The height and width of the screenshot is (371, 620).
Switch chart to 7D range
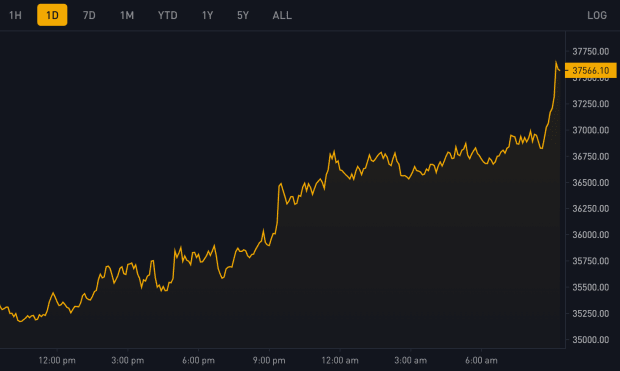click(x=89, y=15)
